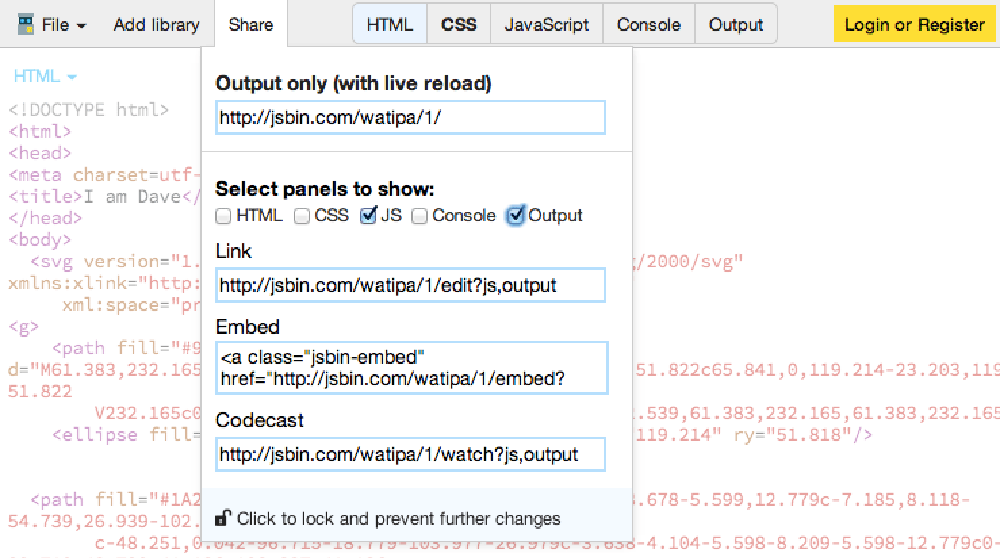Screen dimensions: 1000x558
Task: Toggle the HTML panel button
Action: point(390,24)
